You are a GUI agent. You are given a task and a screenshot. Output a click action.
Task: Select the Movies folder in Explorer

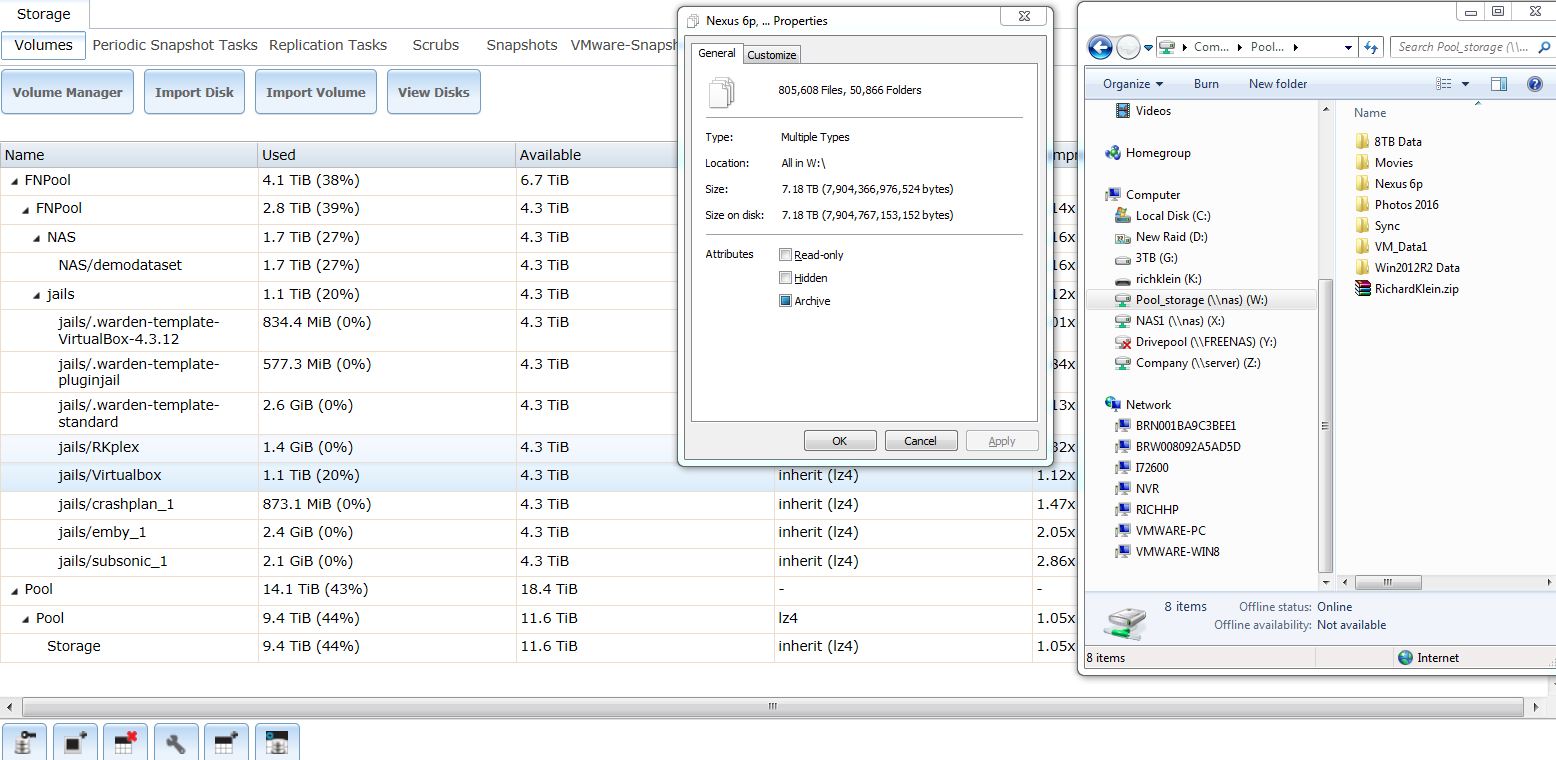(x=1383, y=163)
